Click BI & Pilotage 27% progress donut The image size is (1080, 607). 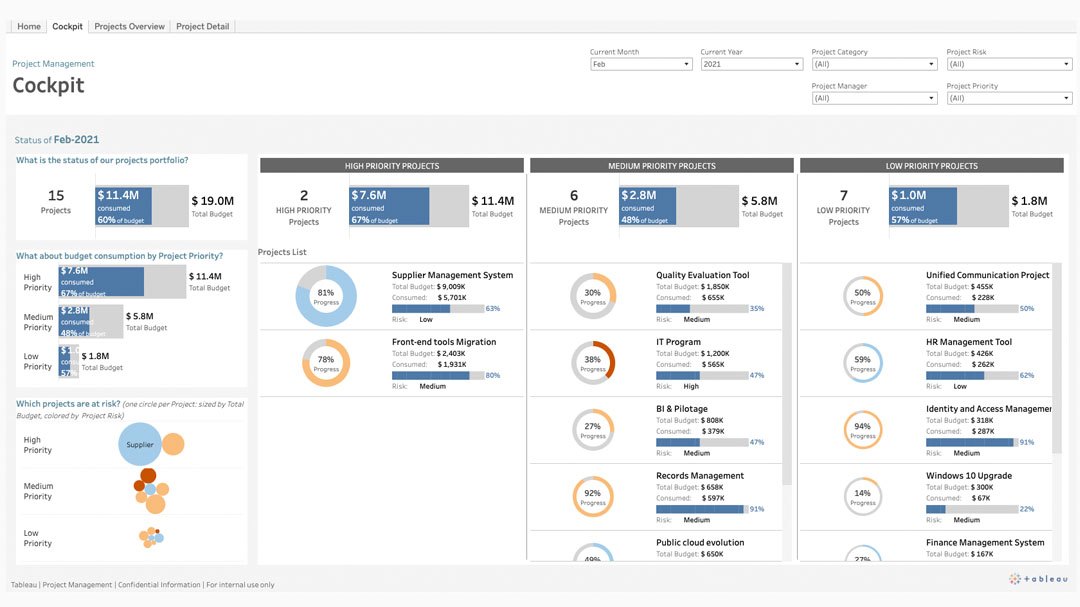point(592,429)
